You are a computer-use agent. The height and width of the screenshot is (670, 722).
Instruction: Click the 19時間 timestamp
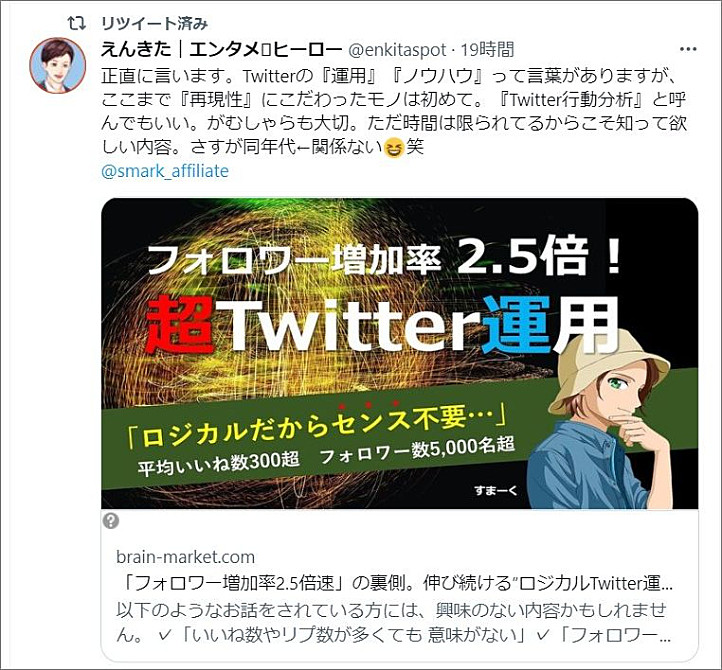(x=487, y=49)
